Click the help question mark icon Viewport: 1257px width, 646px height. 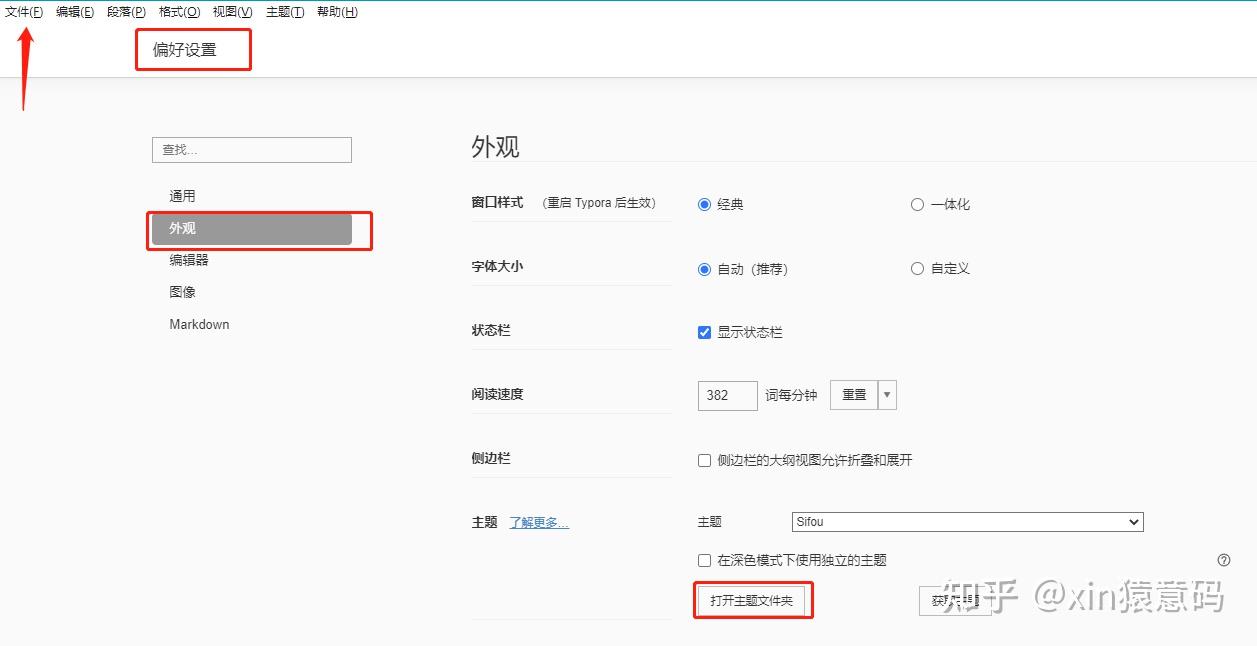(1224, 560)
